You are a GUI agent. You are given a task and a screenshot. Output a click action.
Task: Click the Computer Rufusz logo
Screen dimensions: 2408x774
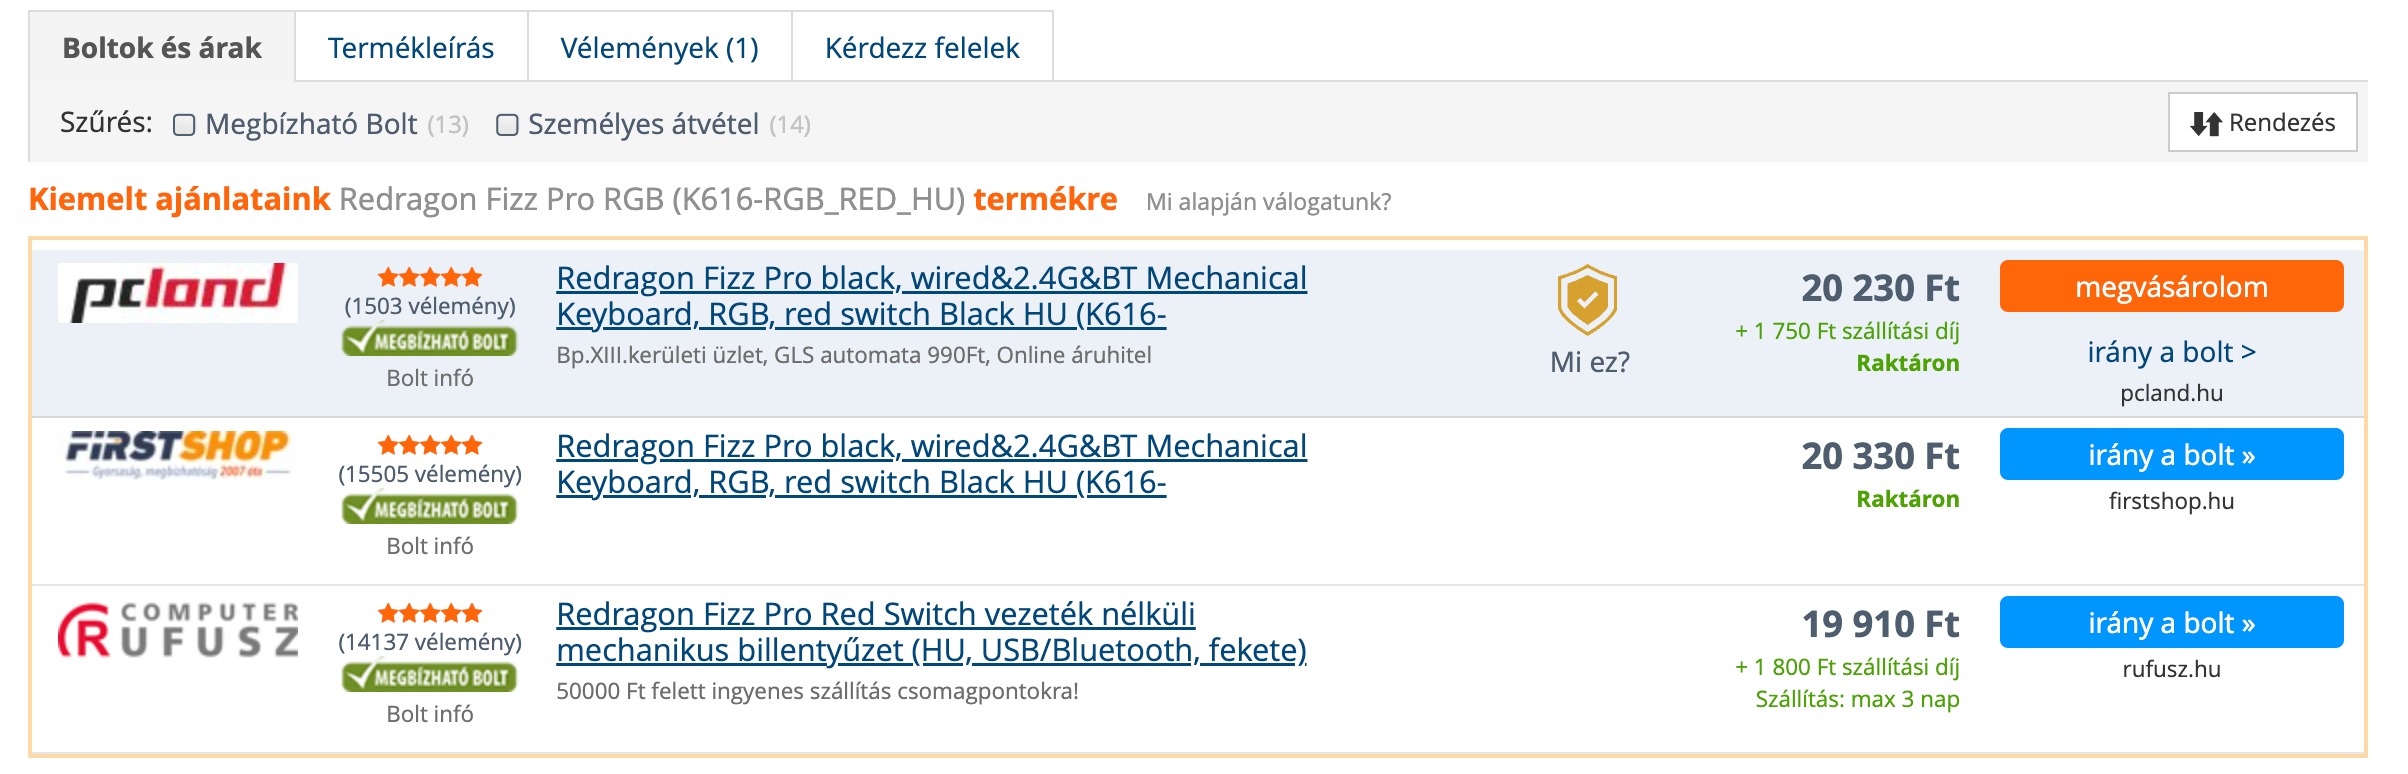click(178, 630)
